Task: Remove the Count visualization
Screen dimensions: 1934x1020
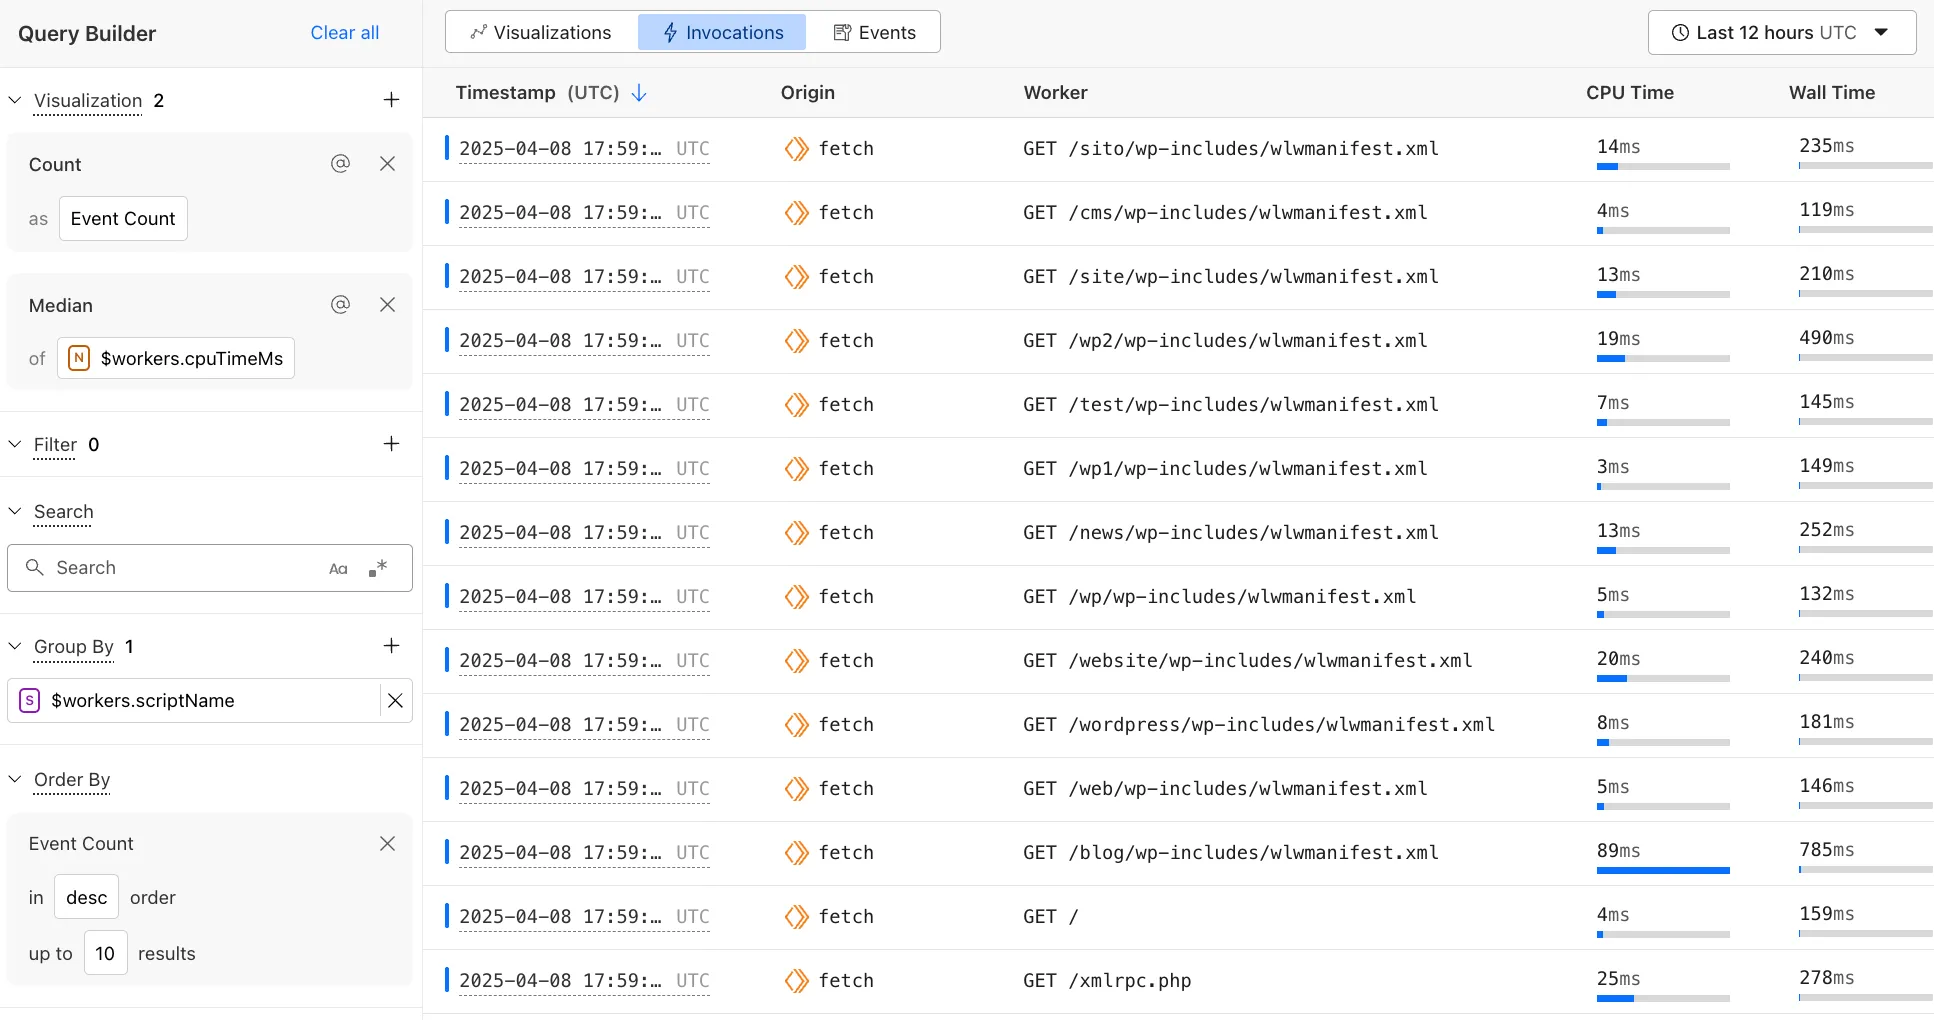Action: click(388, 164)
